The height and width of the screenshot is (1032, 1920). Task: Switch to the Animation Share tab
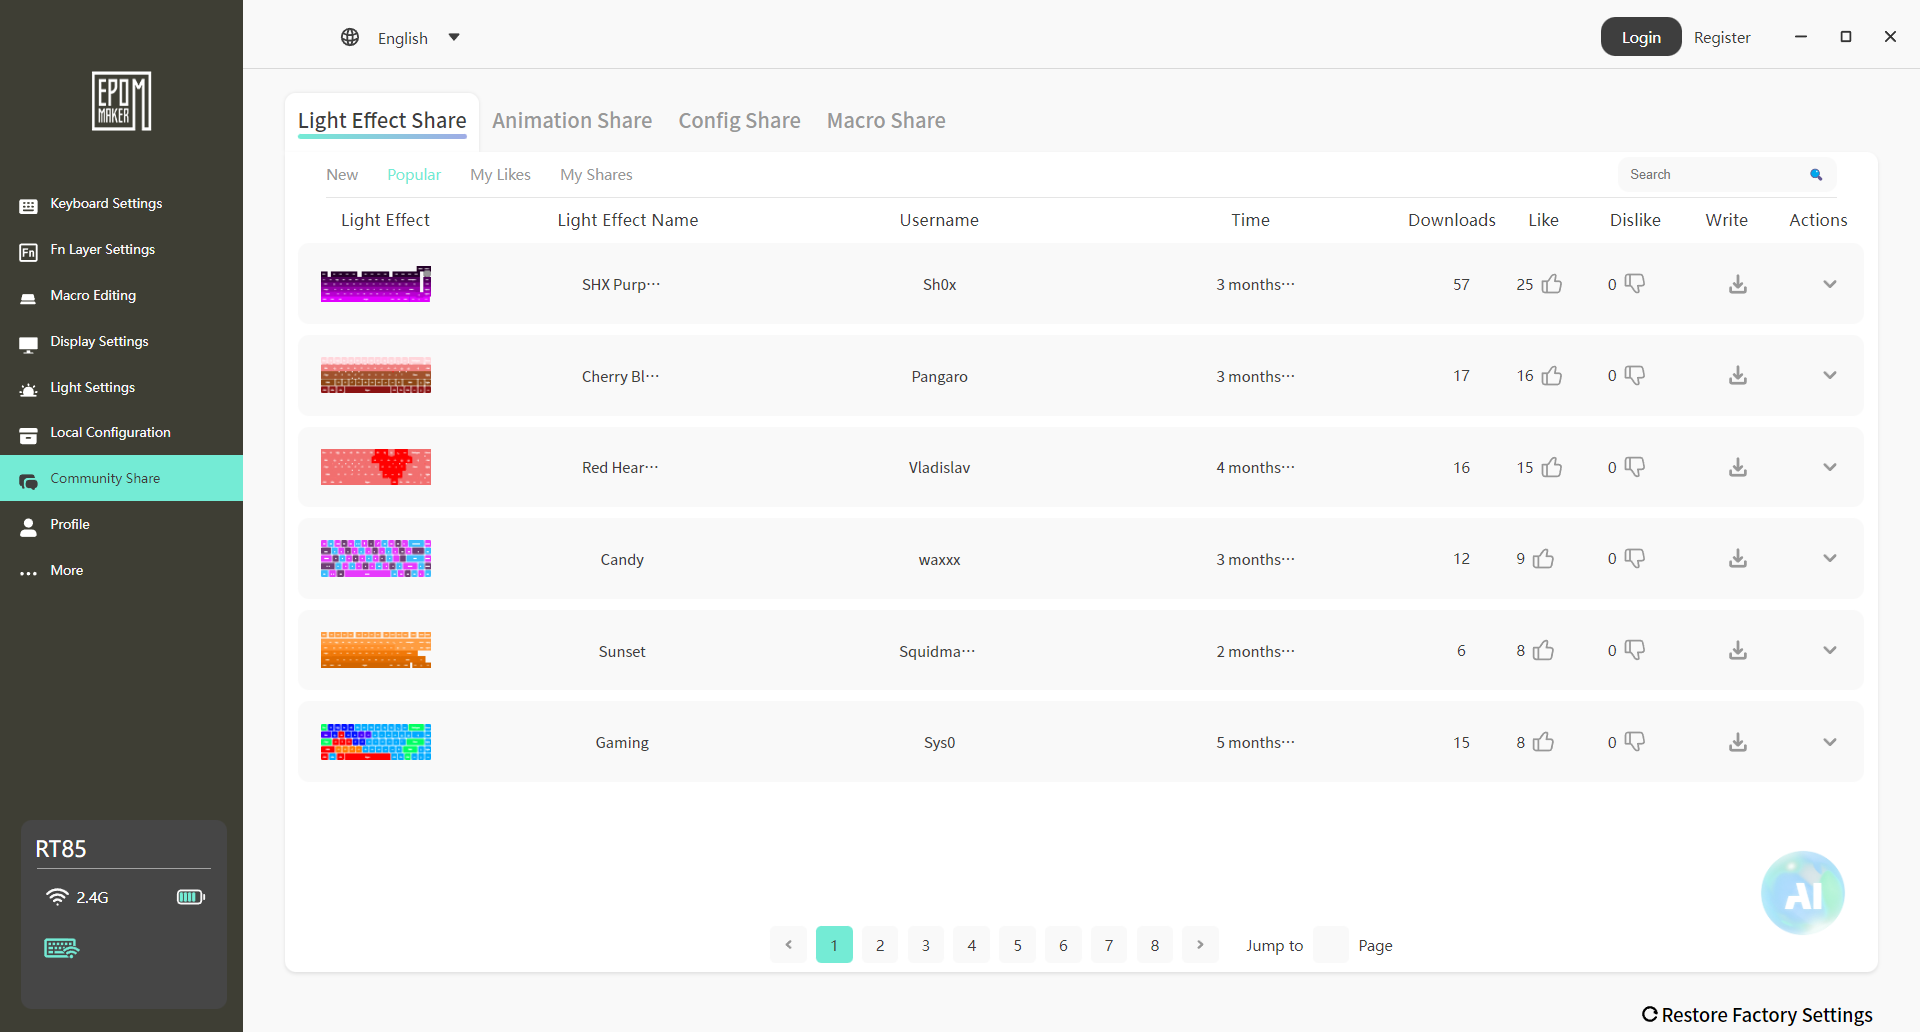tap(572, 121)
